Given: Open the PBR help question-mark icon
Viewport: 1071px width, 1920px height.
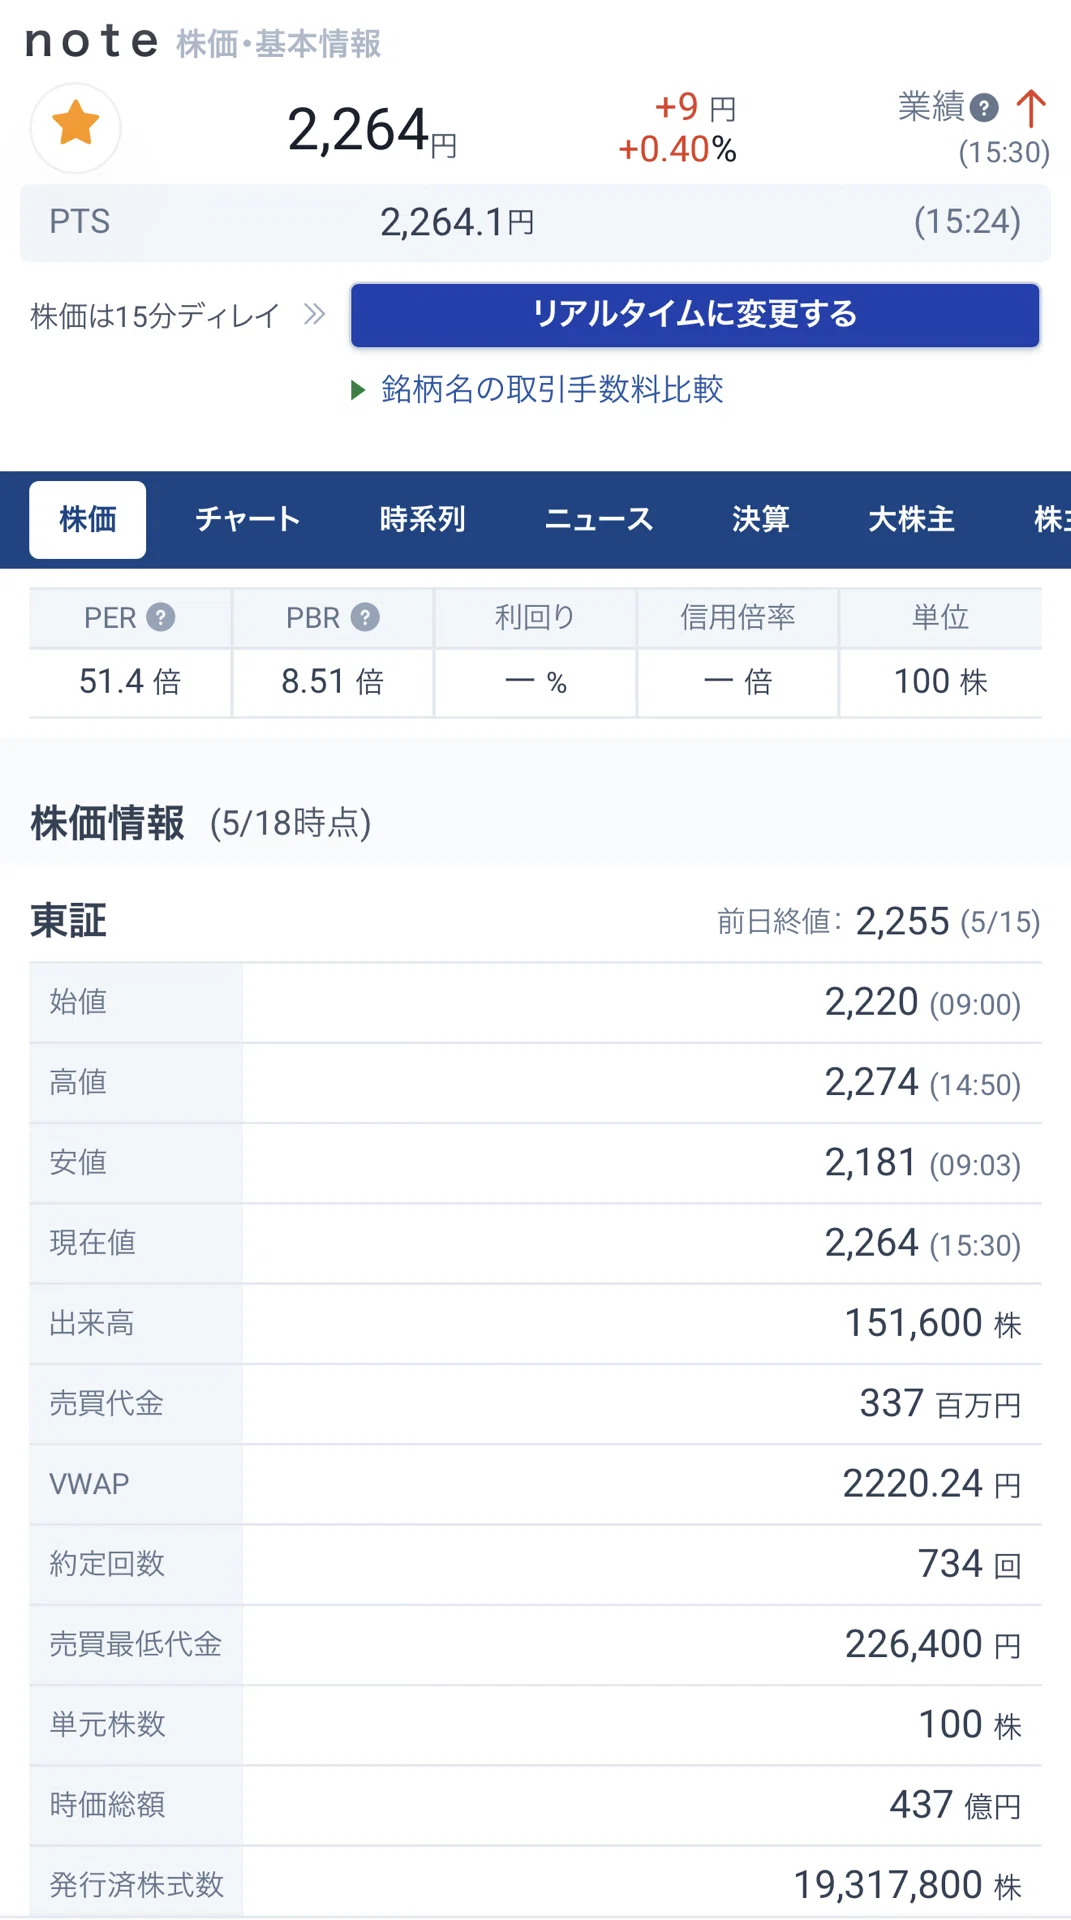Looking at the screenshot, I should [x=365, y=617].
